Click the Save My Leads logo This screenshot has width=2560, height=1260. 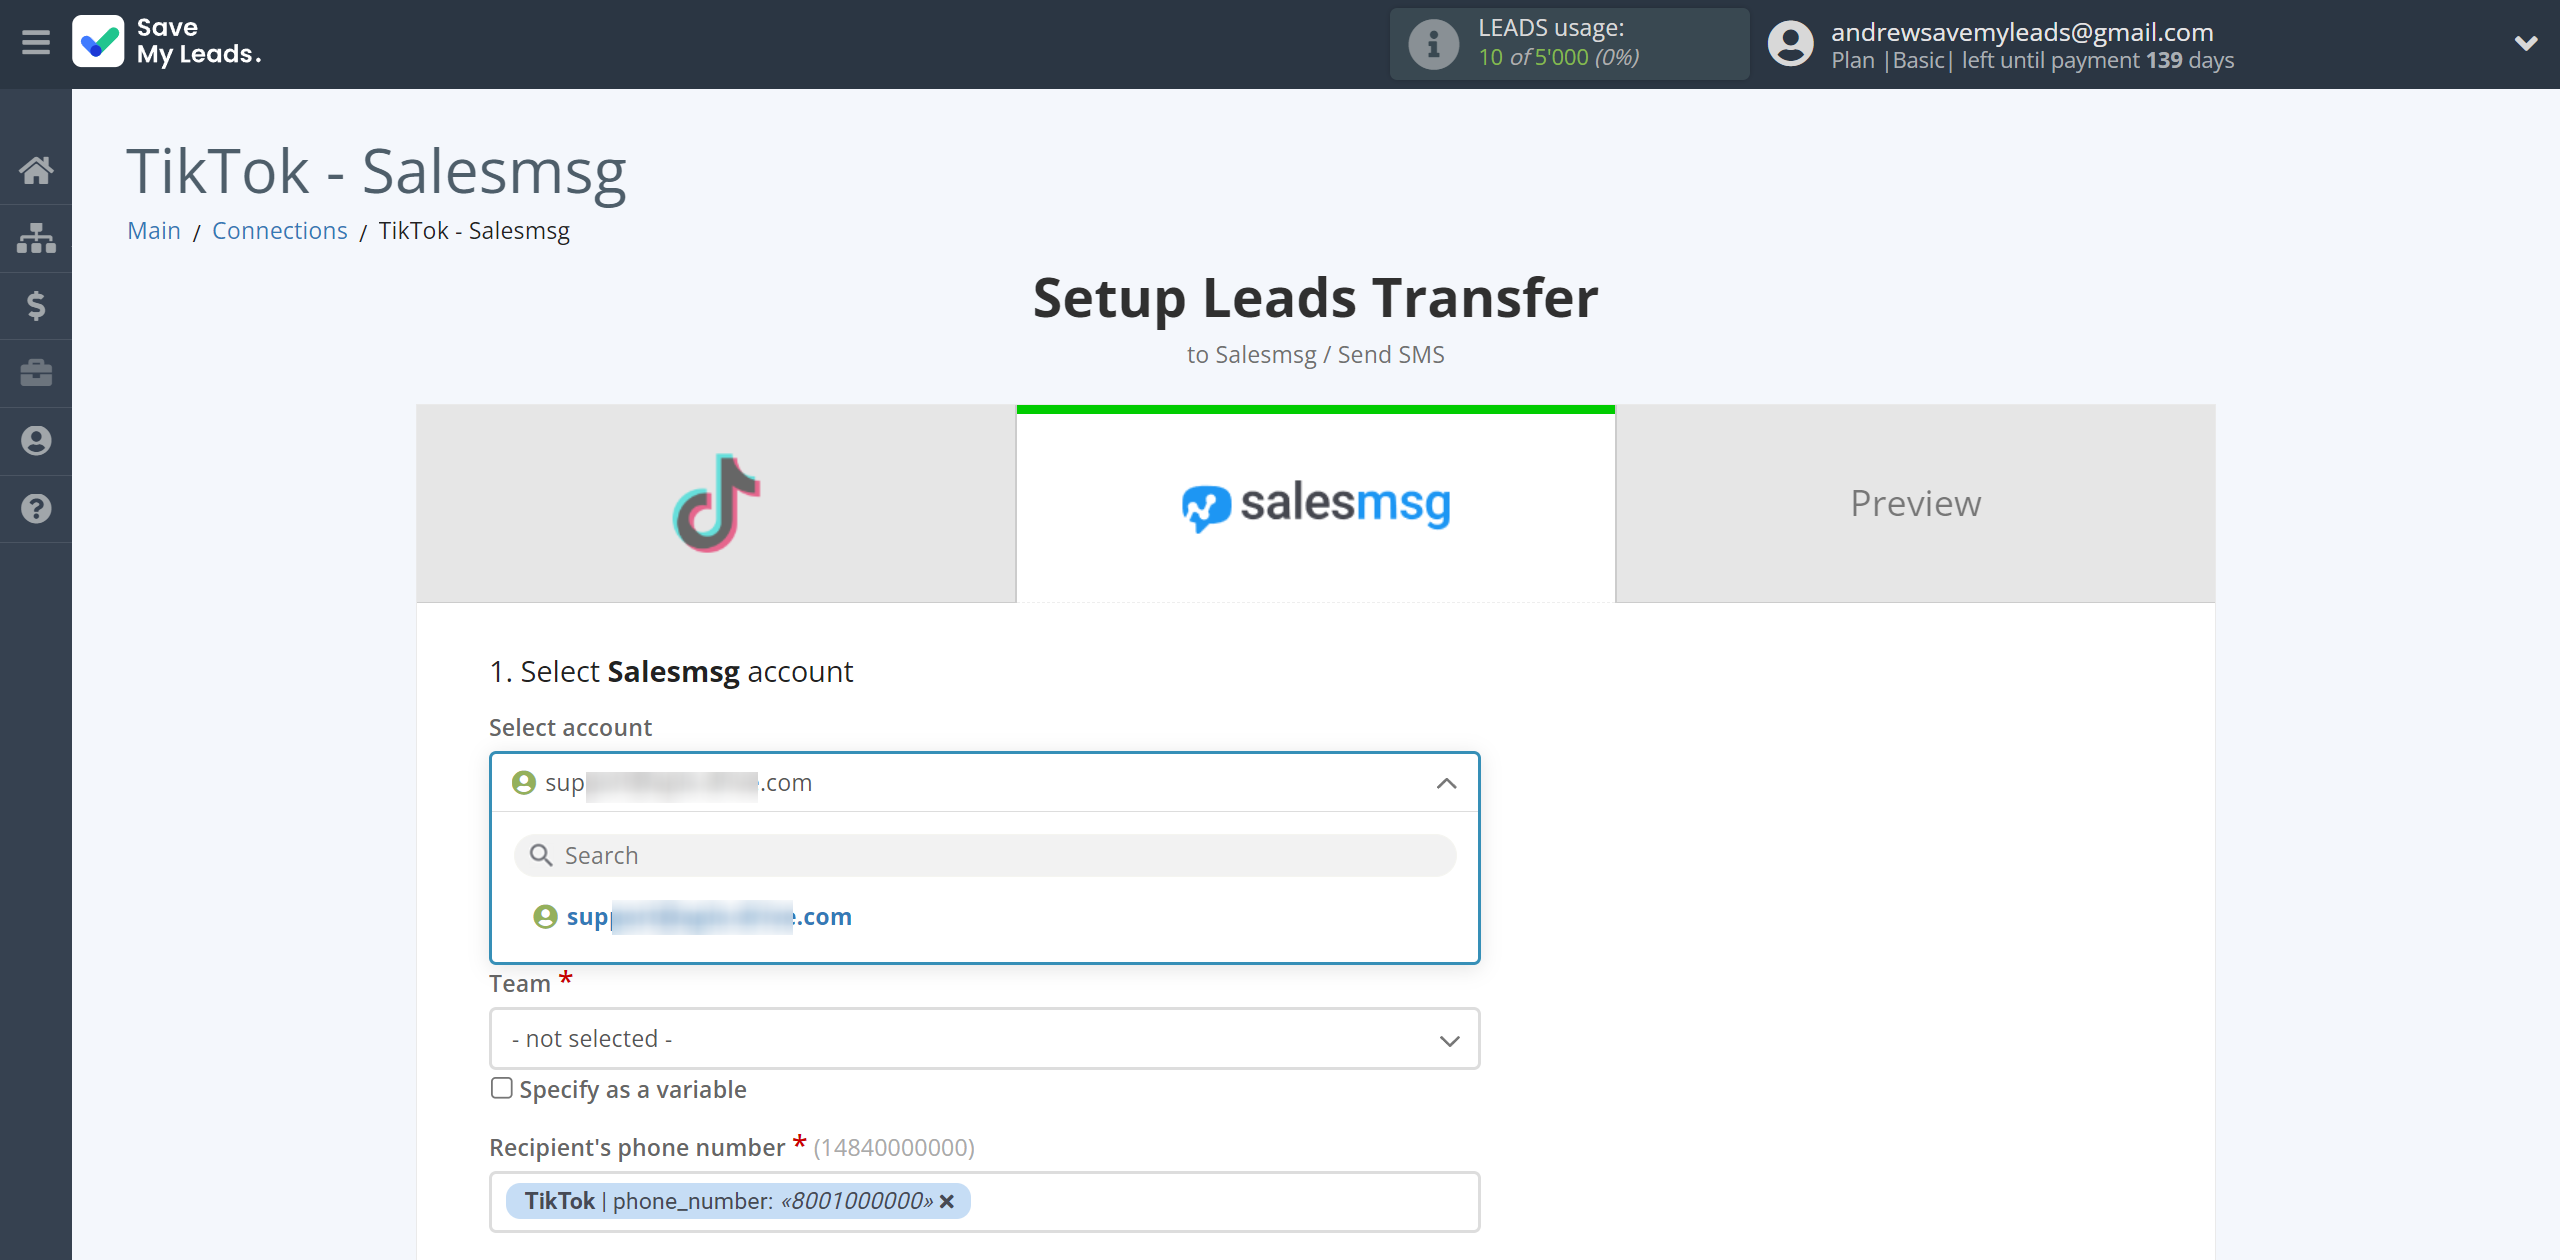(167, 42)
